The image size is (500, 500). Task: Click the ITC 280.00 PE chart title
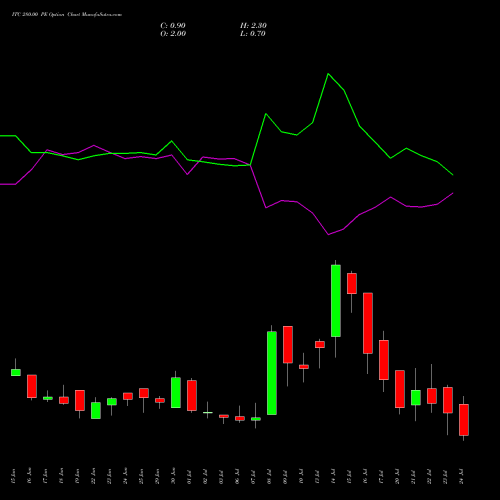tap(67, 15)
